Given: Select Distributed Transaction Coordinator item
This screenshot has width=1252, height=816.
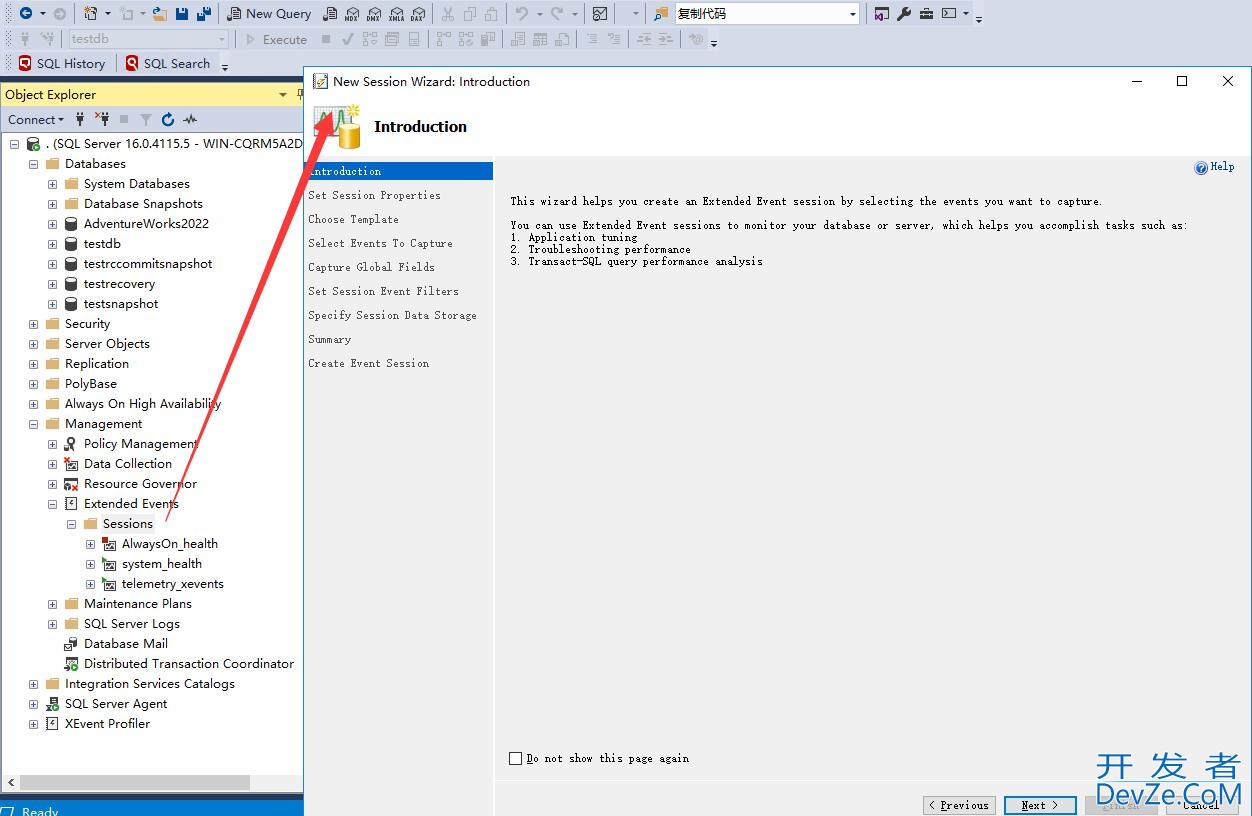Looking at the screenshot, I should 189,664.
